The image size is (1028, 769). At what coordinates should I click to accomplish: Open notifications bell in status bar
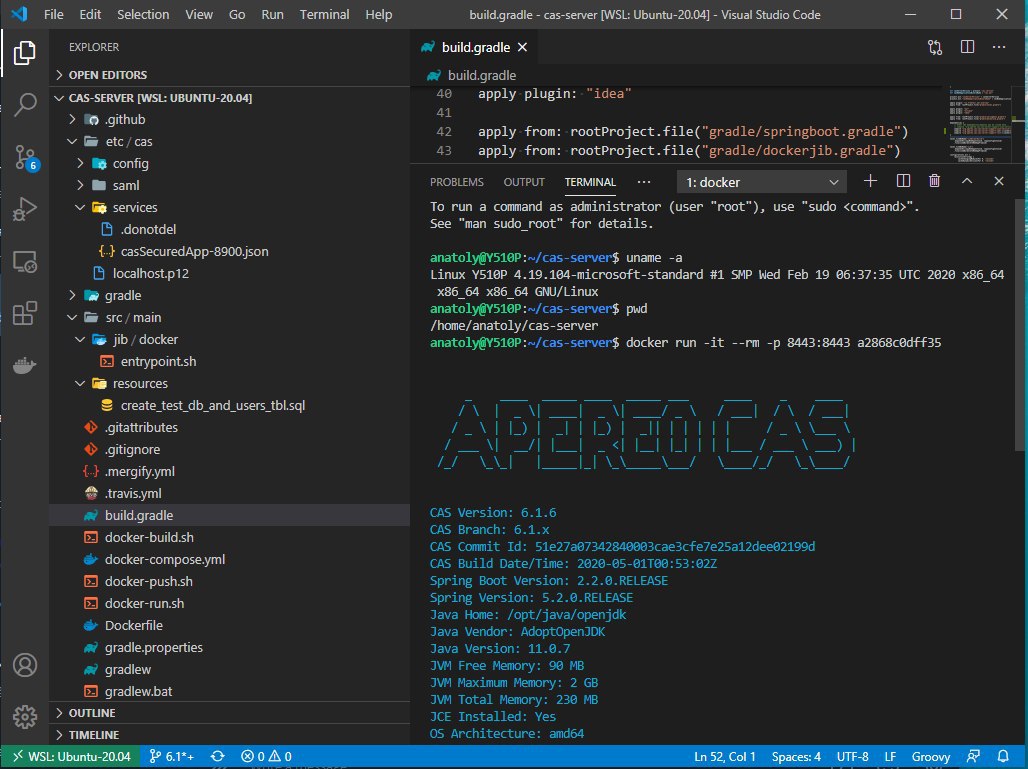1002,757
